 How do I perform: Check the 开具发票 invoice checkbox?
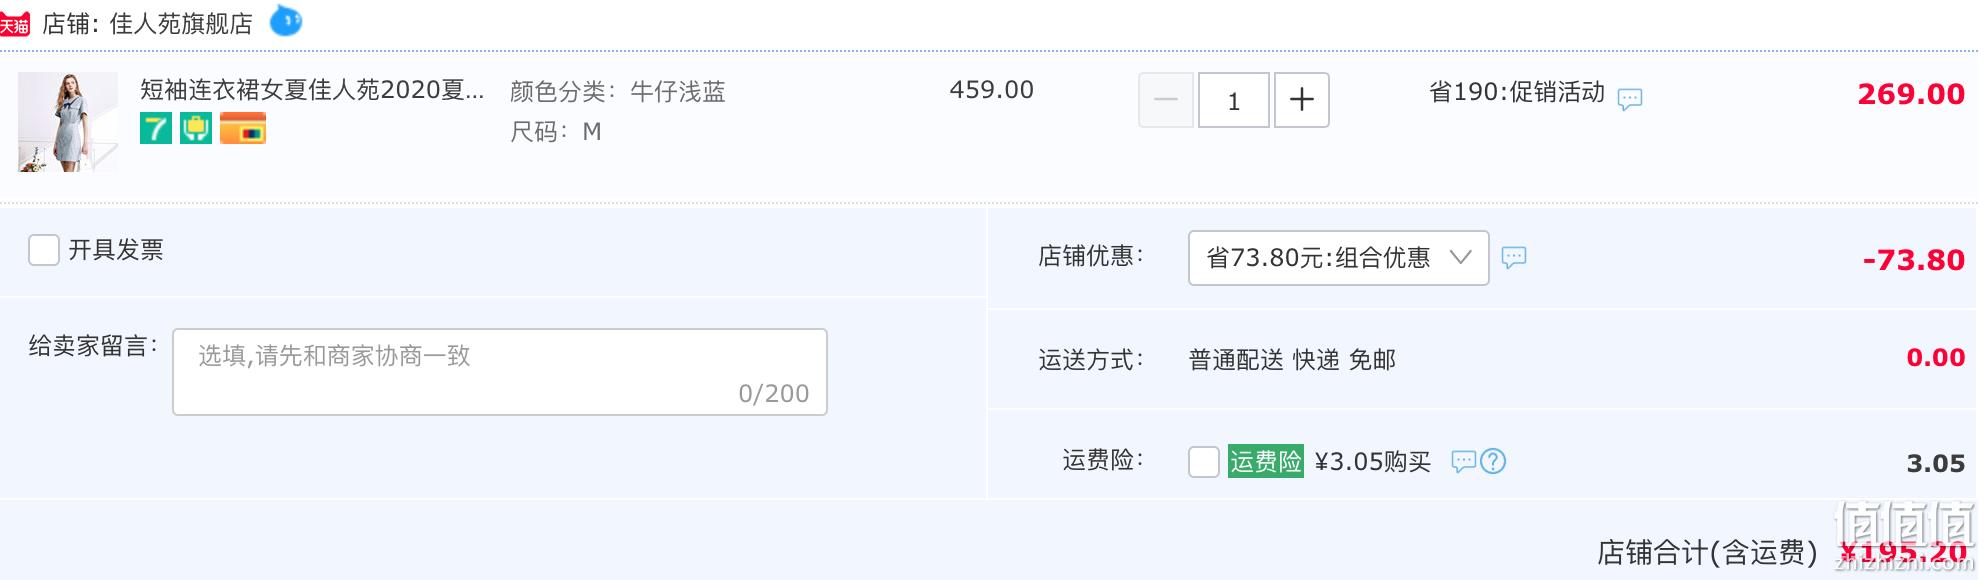click(x=44, y=250)
